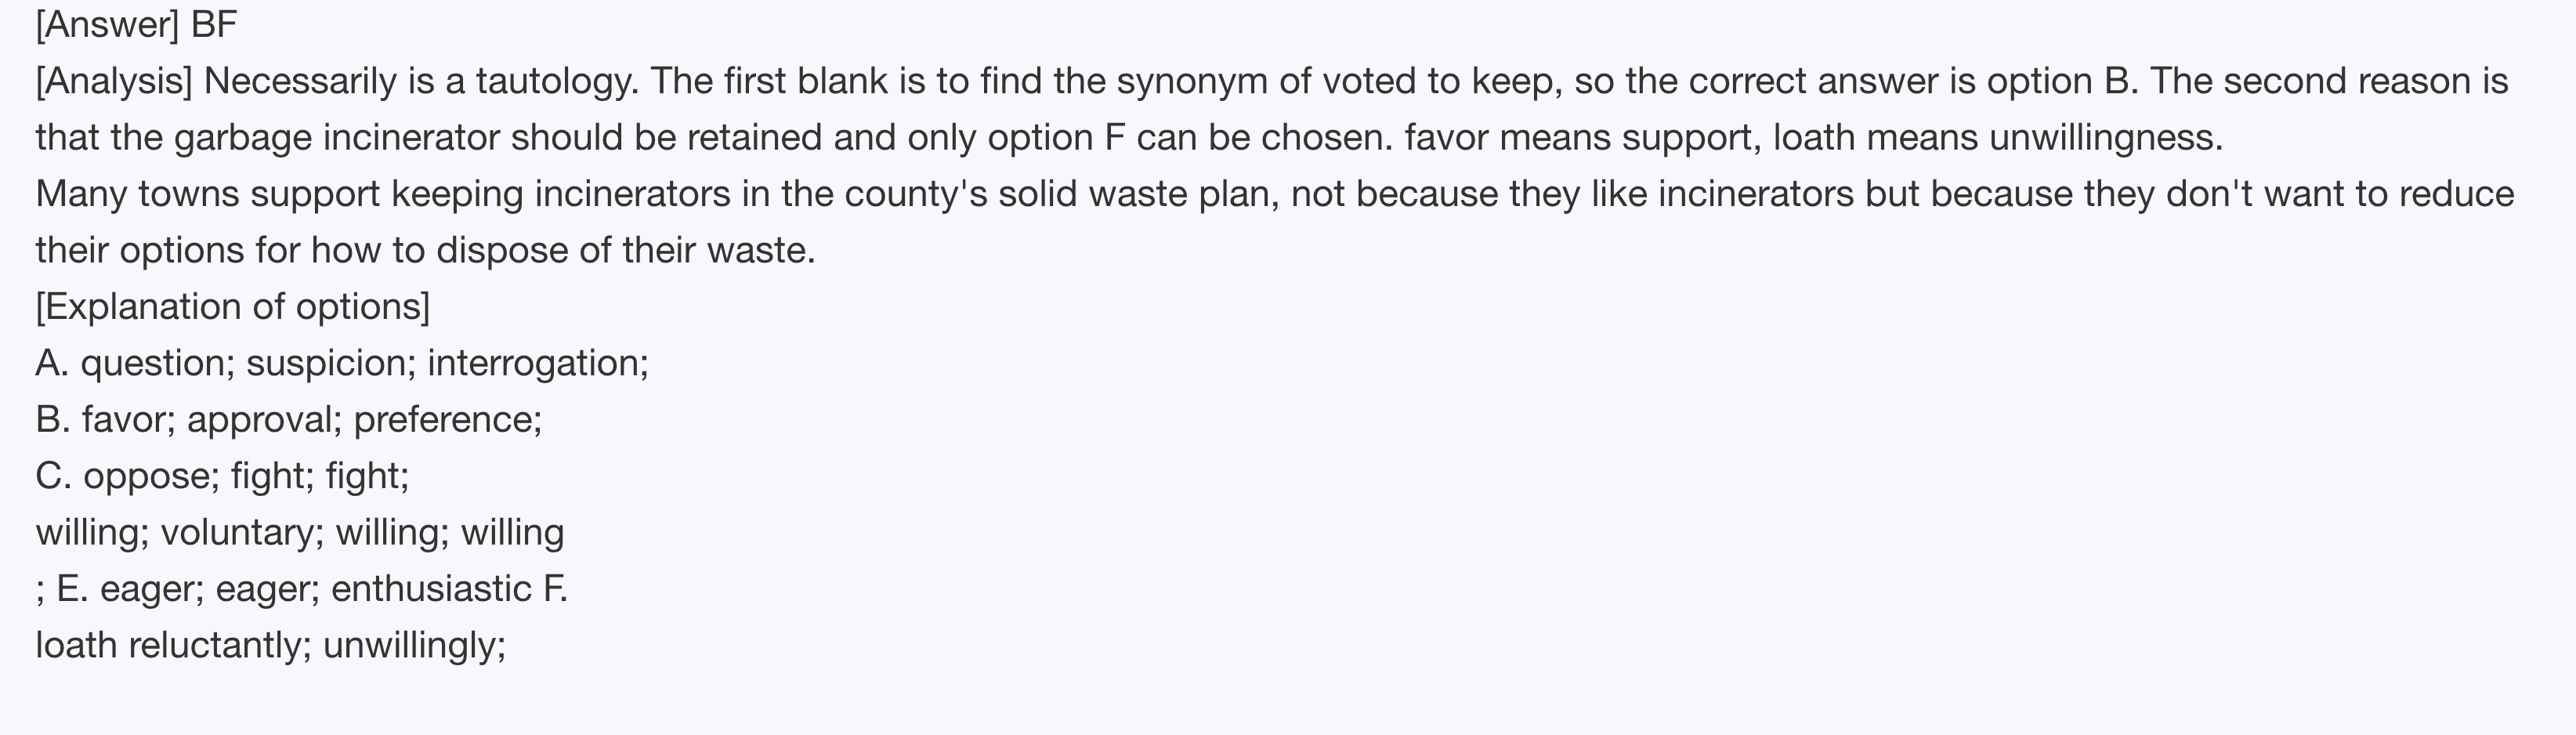Click the "[Analysis]" label
Viewport: 2576px width, 735px height.
pos(114,81)
